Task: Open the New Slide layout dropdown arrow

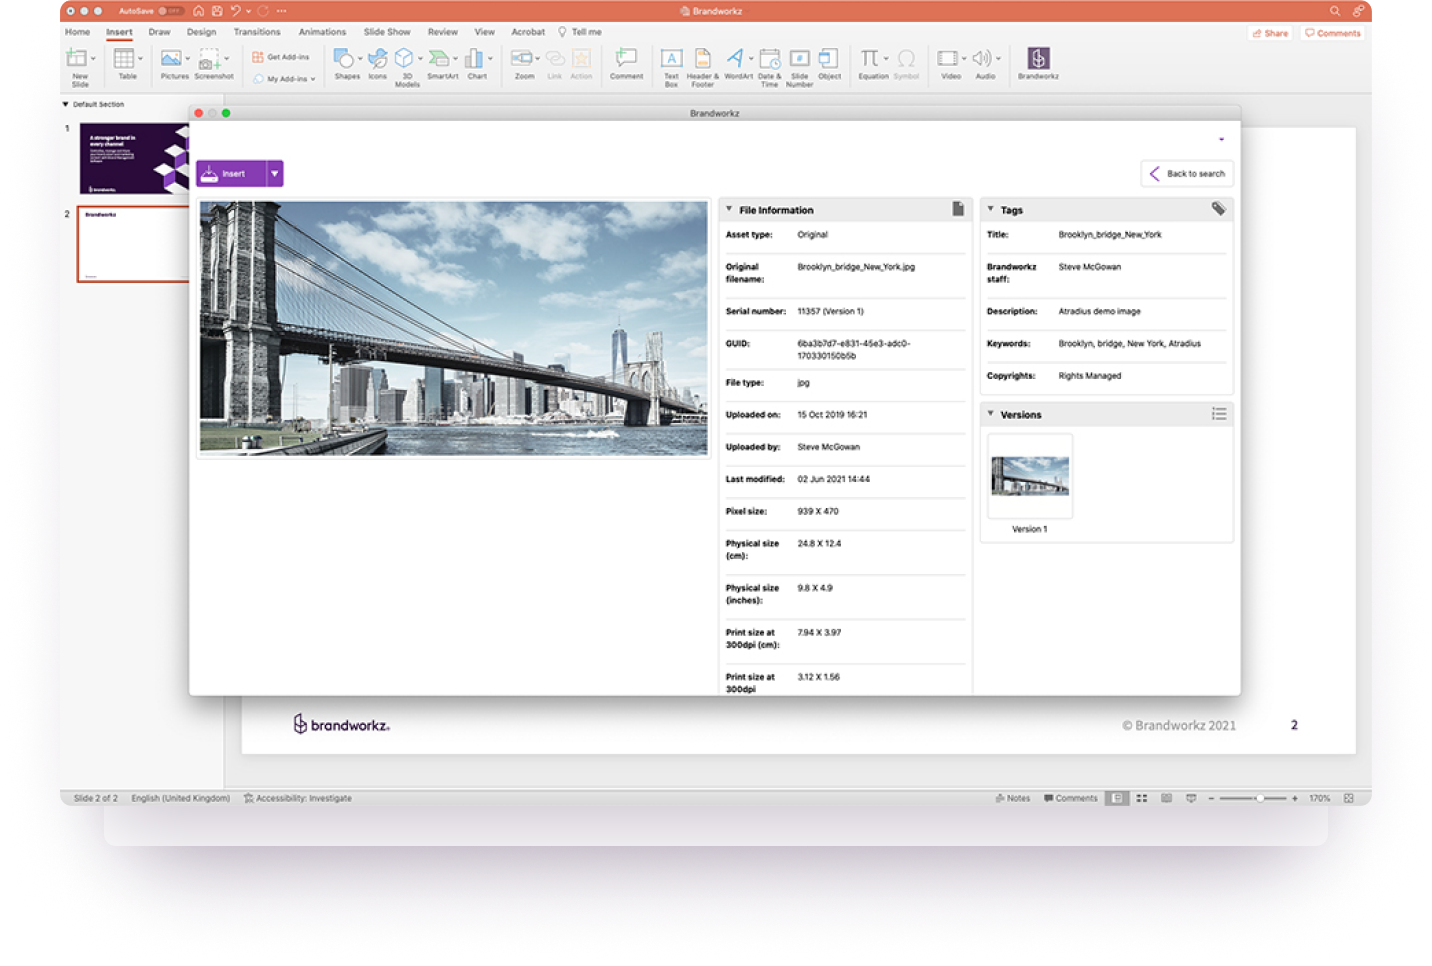Action: pos(93,59)
